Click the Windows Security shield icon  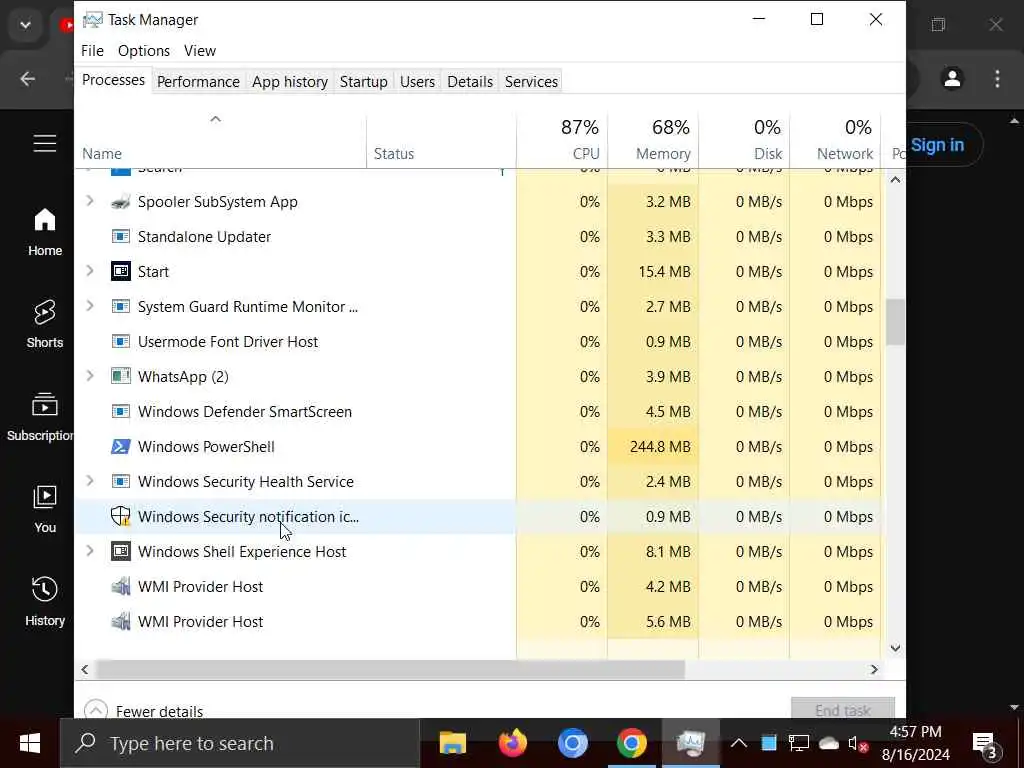coord(121,517)
